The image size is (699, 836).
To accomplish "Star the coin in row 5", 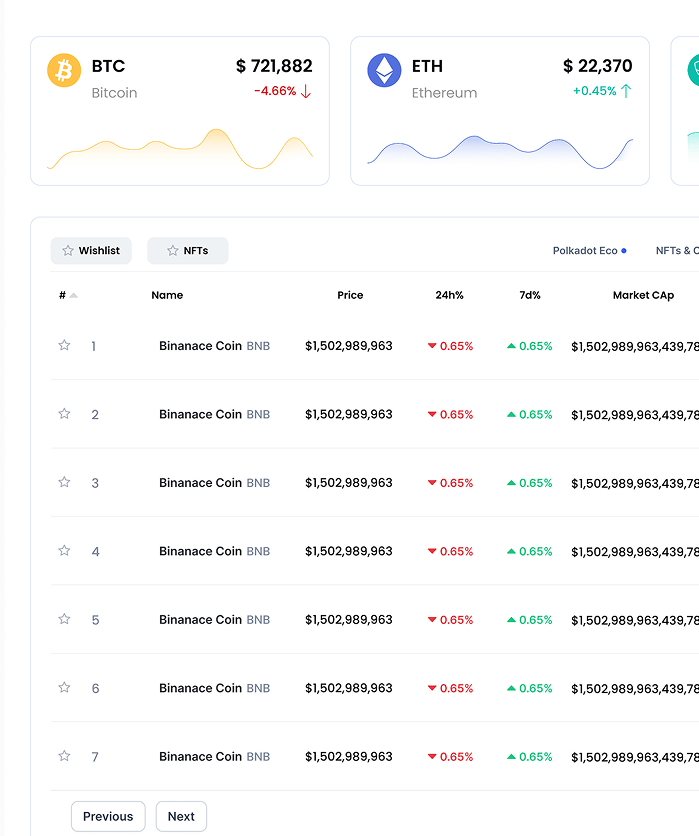I will click(x=64, y=618).
